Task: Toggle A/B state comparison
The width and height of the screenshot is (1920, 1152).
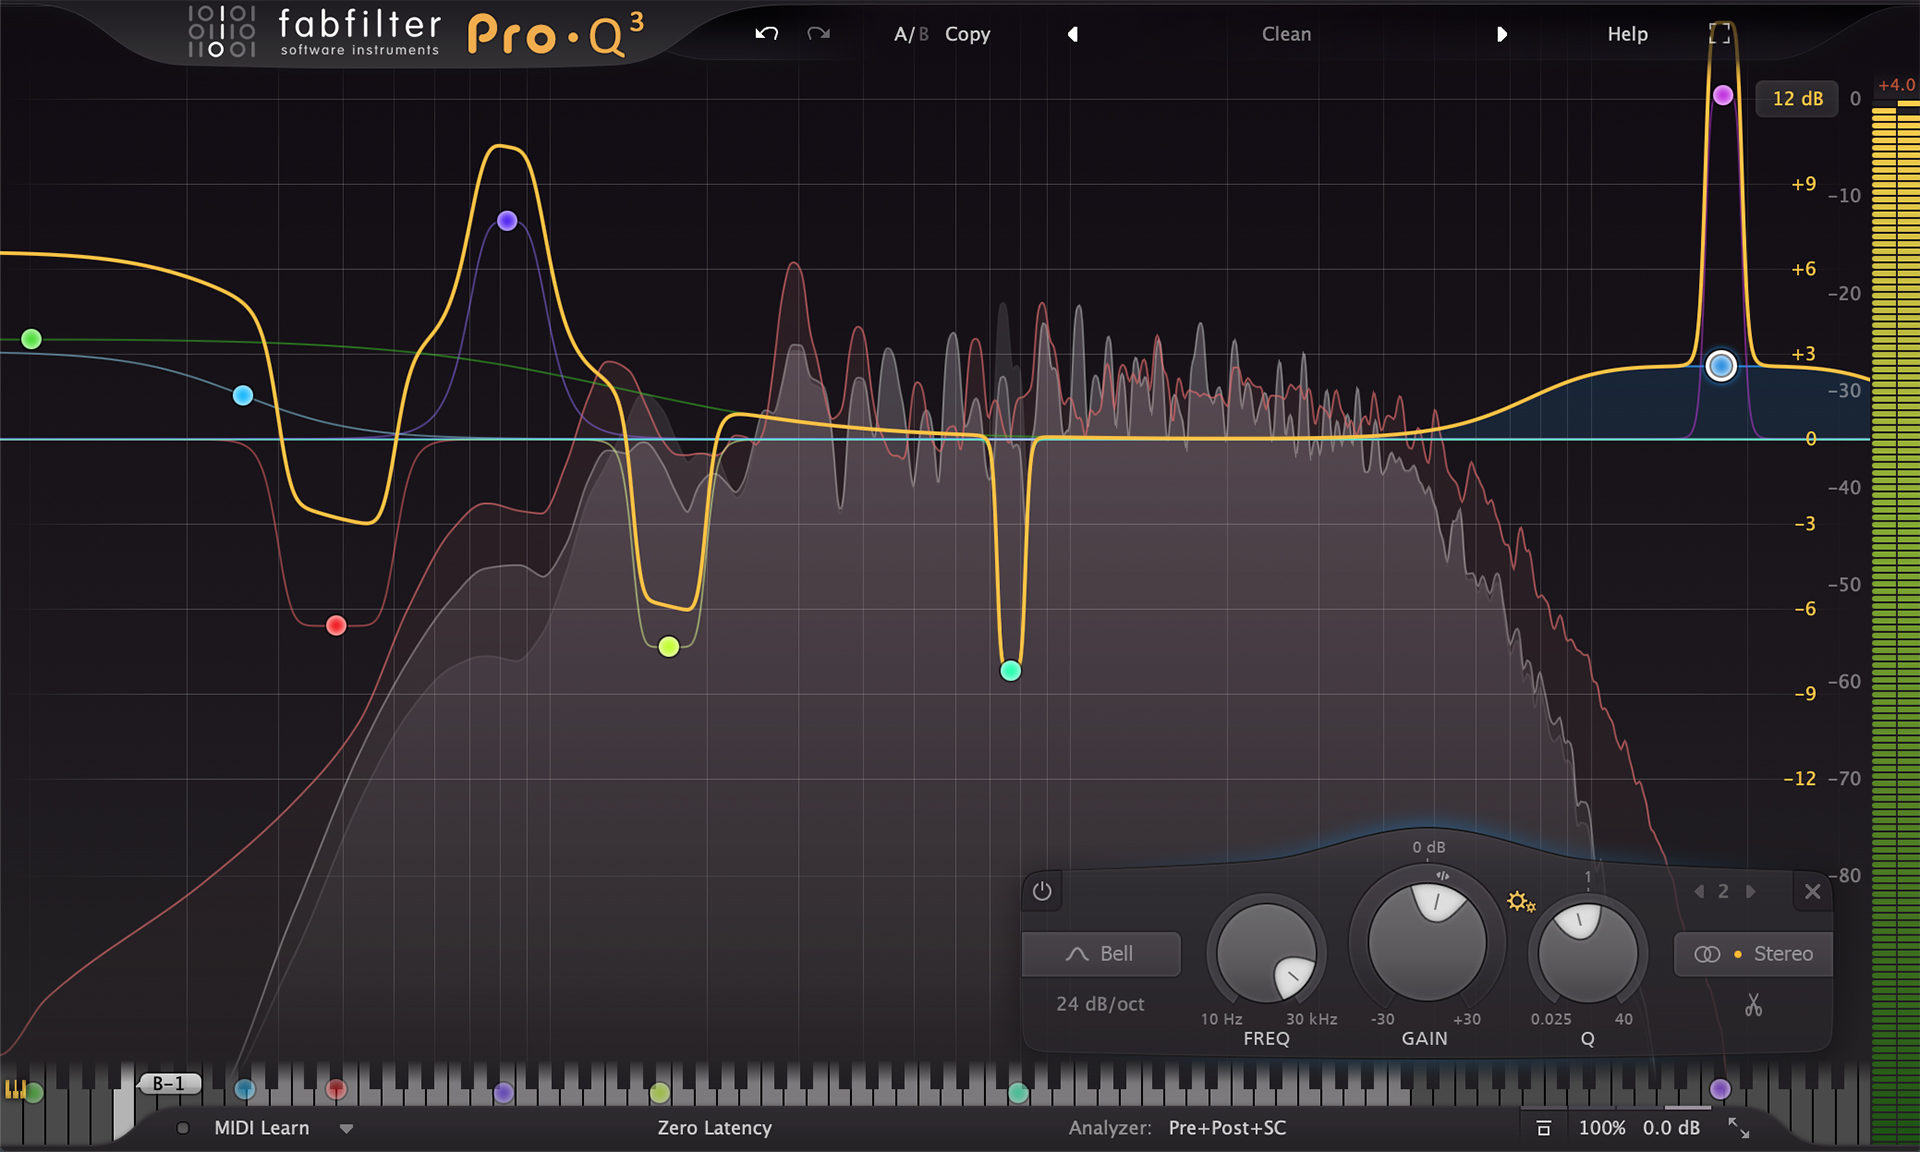Action: click(x=911, y=34)
